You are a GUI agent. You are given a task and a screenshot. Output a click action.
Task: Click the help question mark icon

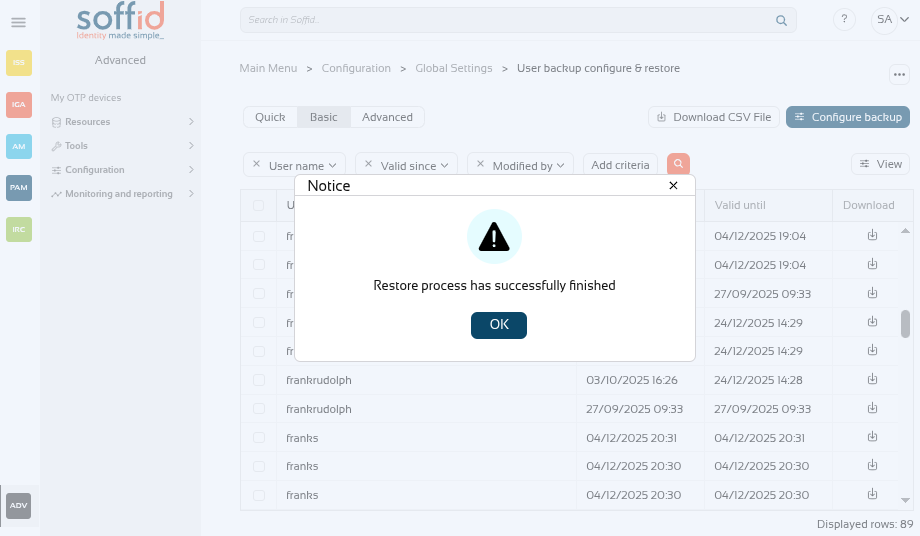844,20
